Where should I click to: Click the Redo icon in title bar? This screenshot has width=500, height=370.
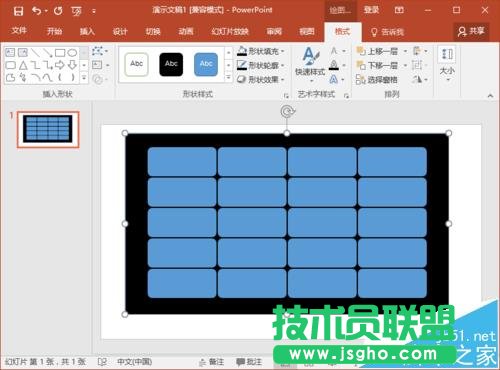(x=58, y=11)
